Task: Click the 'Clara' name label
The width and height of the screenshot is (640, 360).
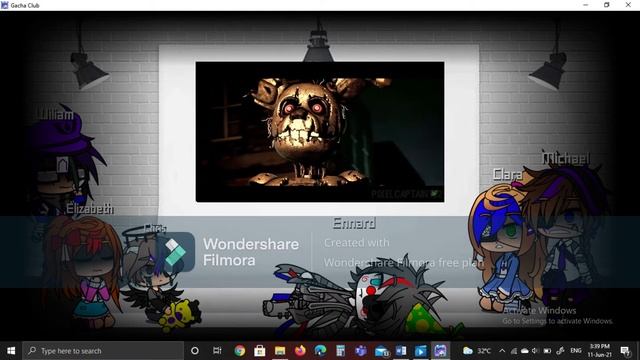Action: click(508, 175)
